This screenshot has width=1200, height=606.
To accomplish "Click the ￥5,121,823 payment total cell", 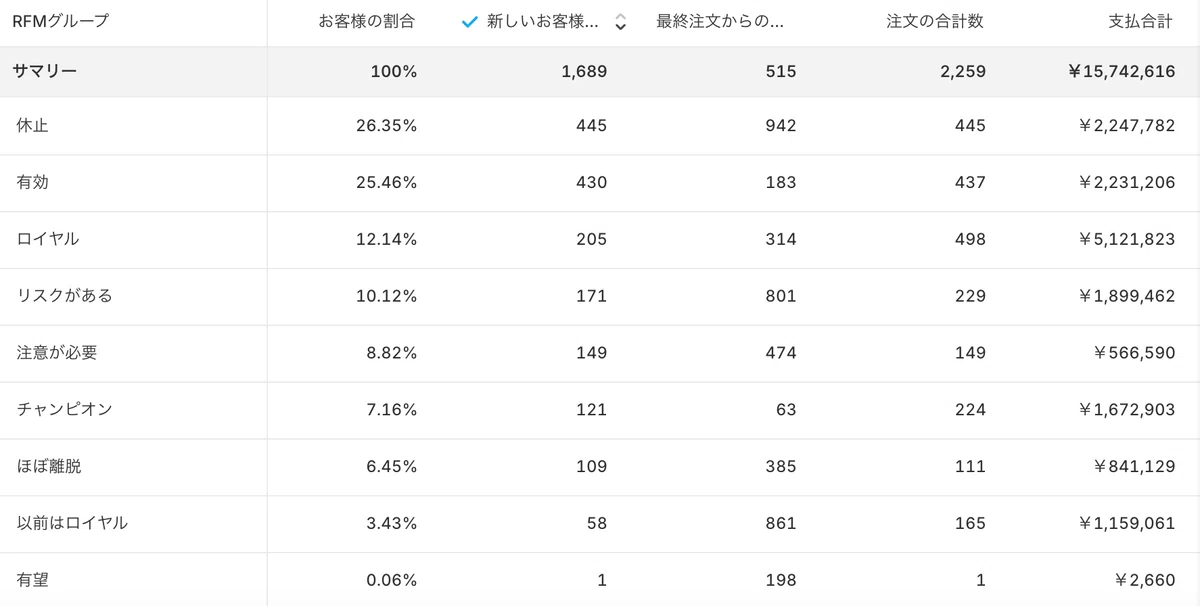I will [1127, 239].
